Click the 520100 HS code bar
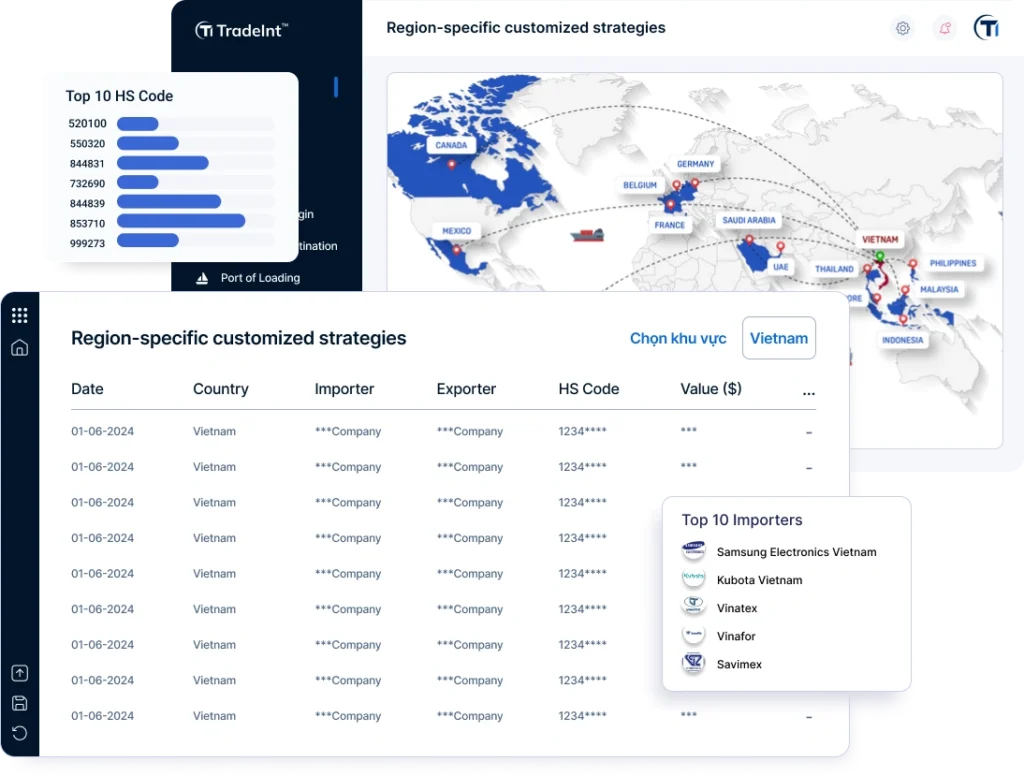The image size is (1024, 776). tap(138, 123)
